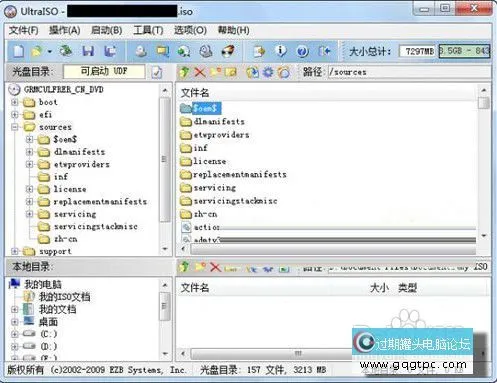
Task: Select the (D:) drive in local tree
Action: (49, 347)
